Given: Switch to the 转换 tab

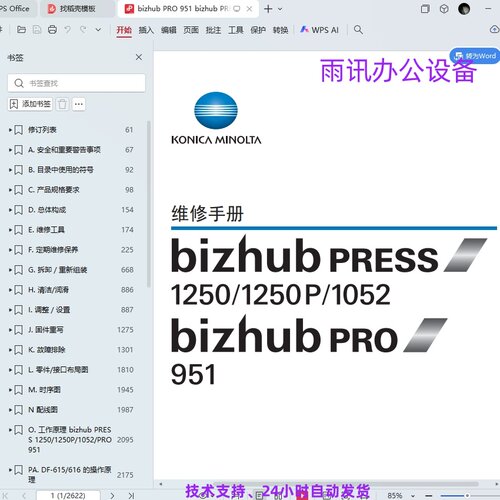Looking at the screenshot, I should (280, 30).
